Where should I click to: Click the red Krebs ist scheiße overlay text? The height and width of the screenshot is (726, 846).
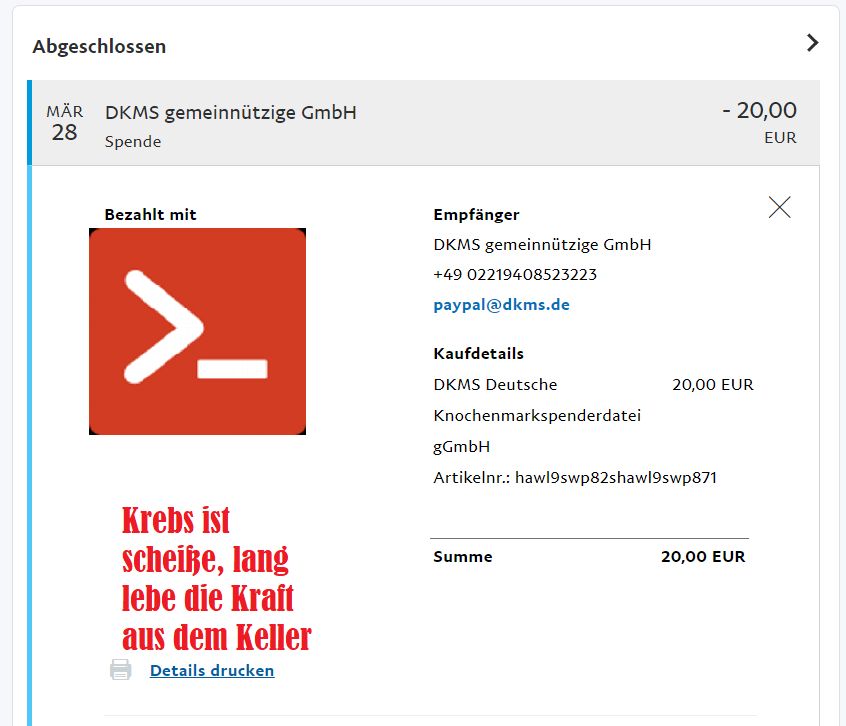[x=216, y=579]
